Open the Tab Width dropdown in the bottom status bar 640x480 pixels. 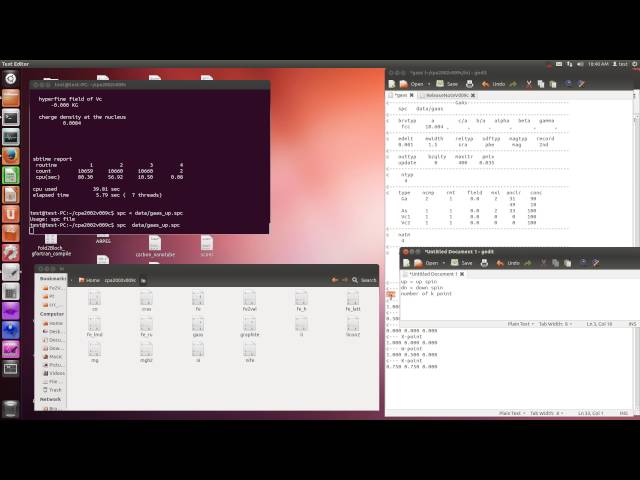550,413
